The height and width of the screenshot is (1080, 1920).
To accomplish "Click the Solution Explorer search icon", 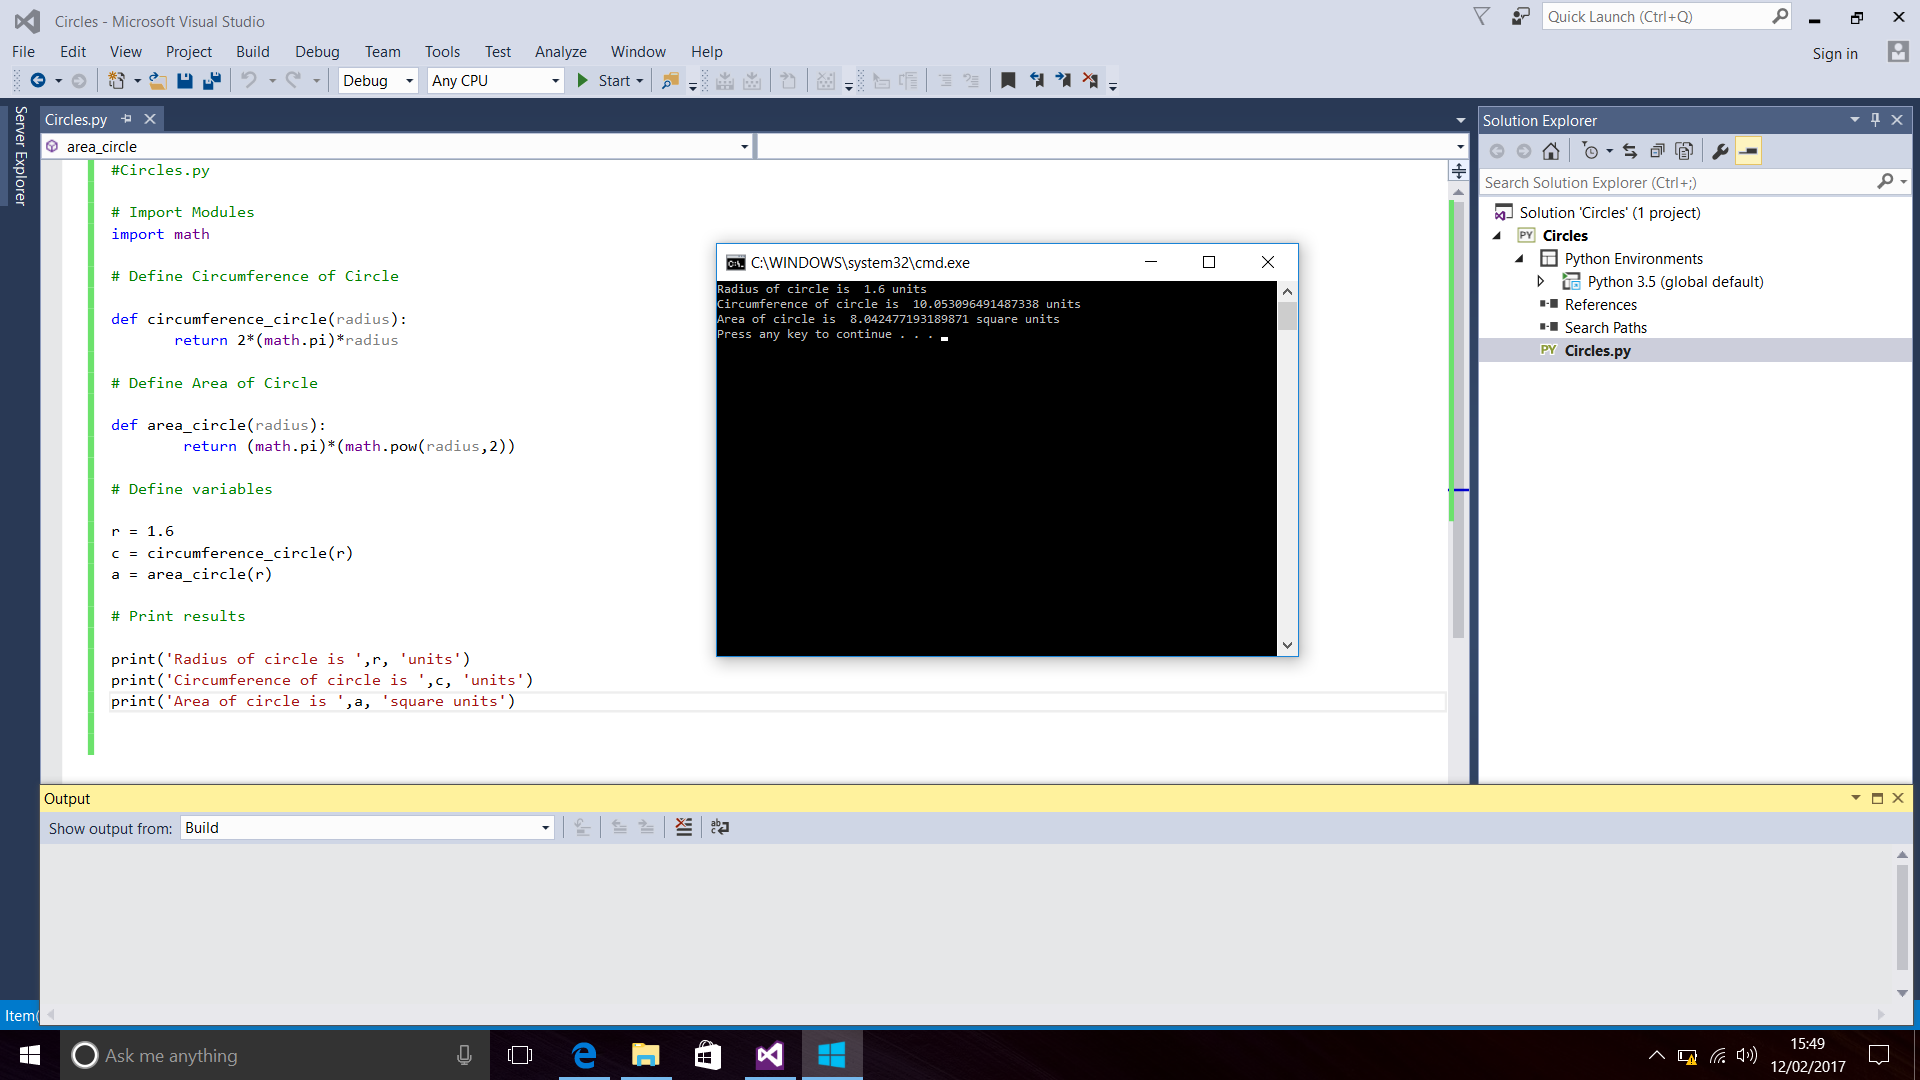I will click(1888, 182).
